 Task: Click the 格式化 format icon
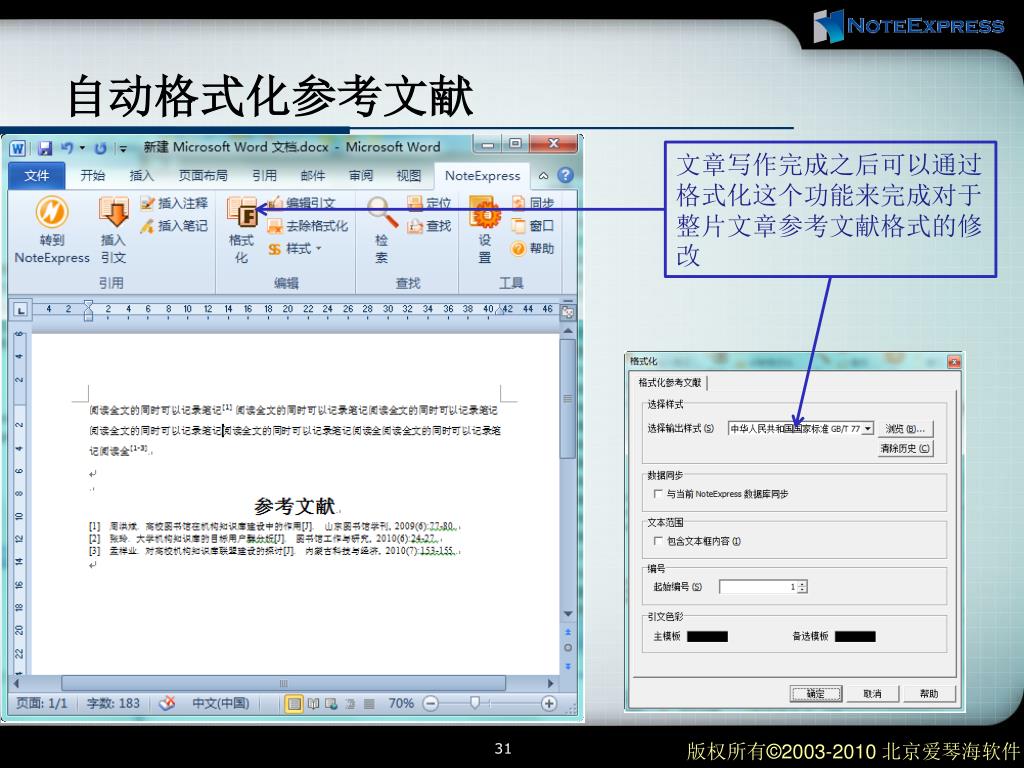pyautogui.click(x=242, y=212)
